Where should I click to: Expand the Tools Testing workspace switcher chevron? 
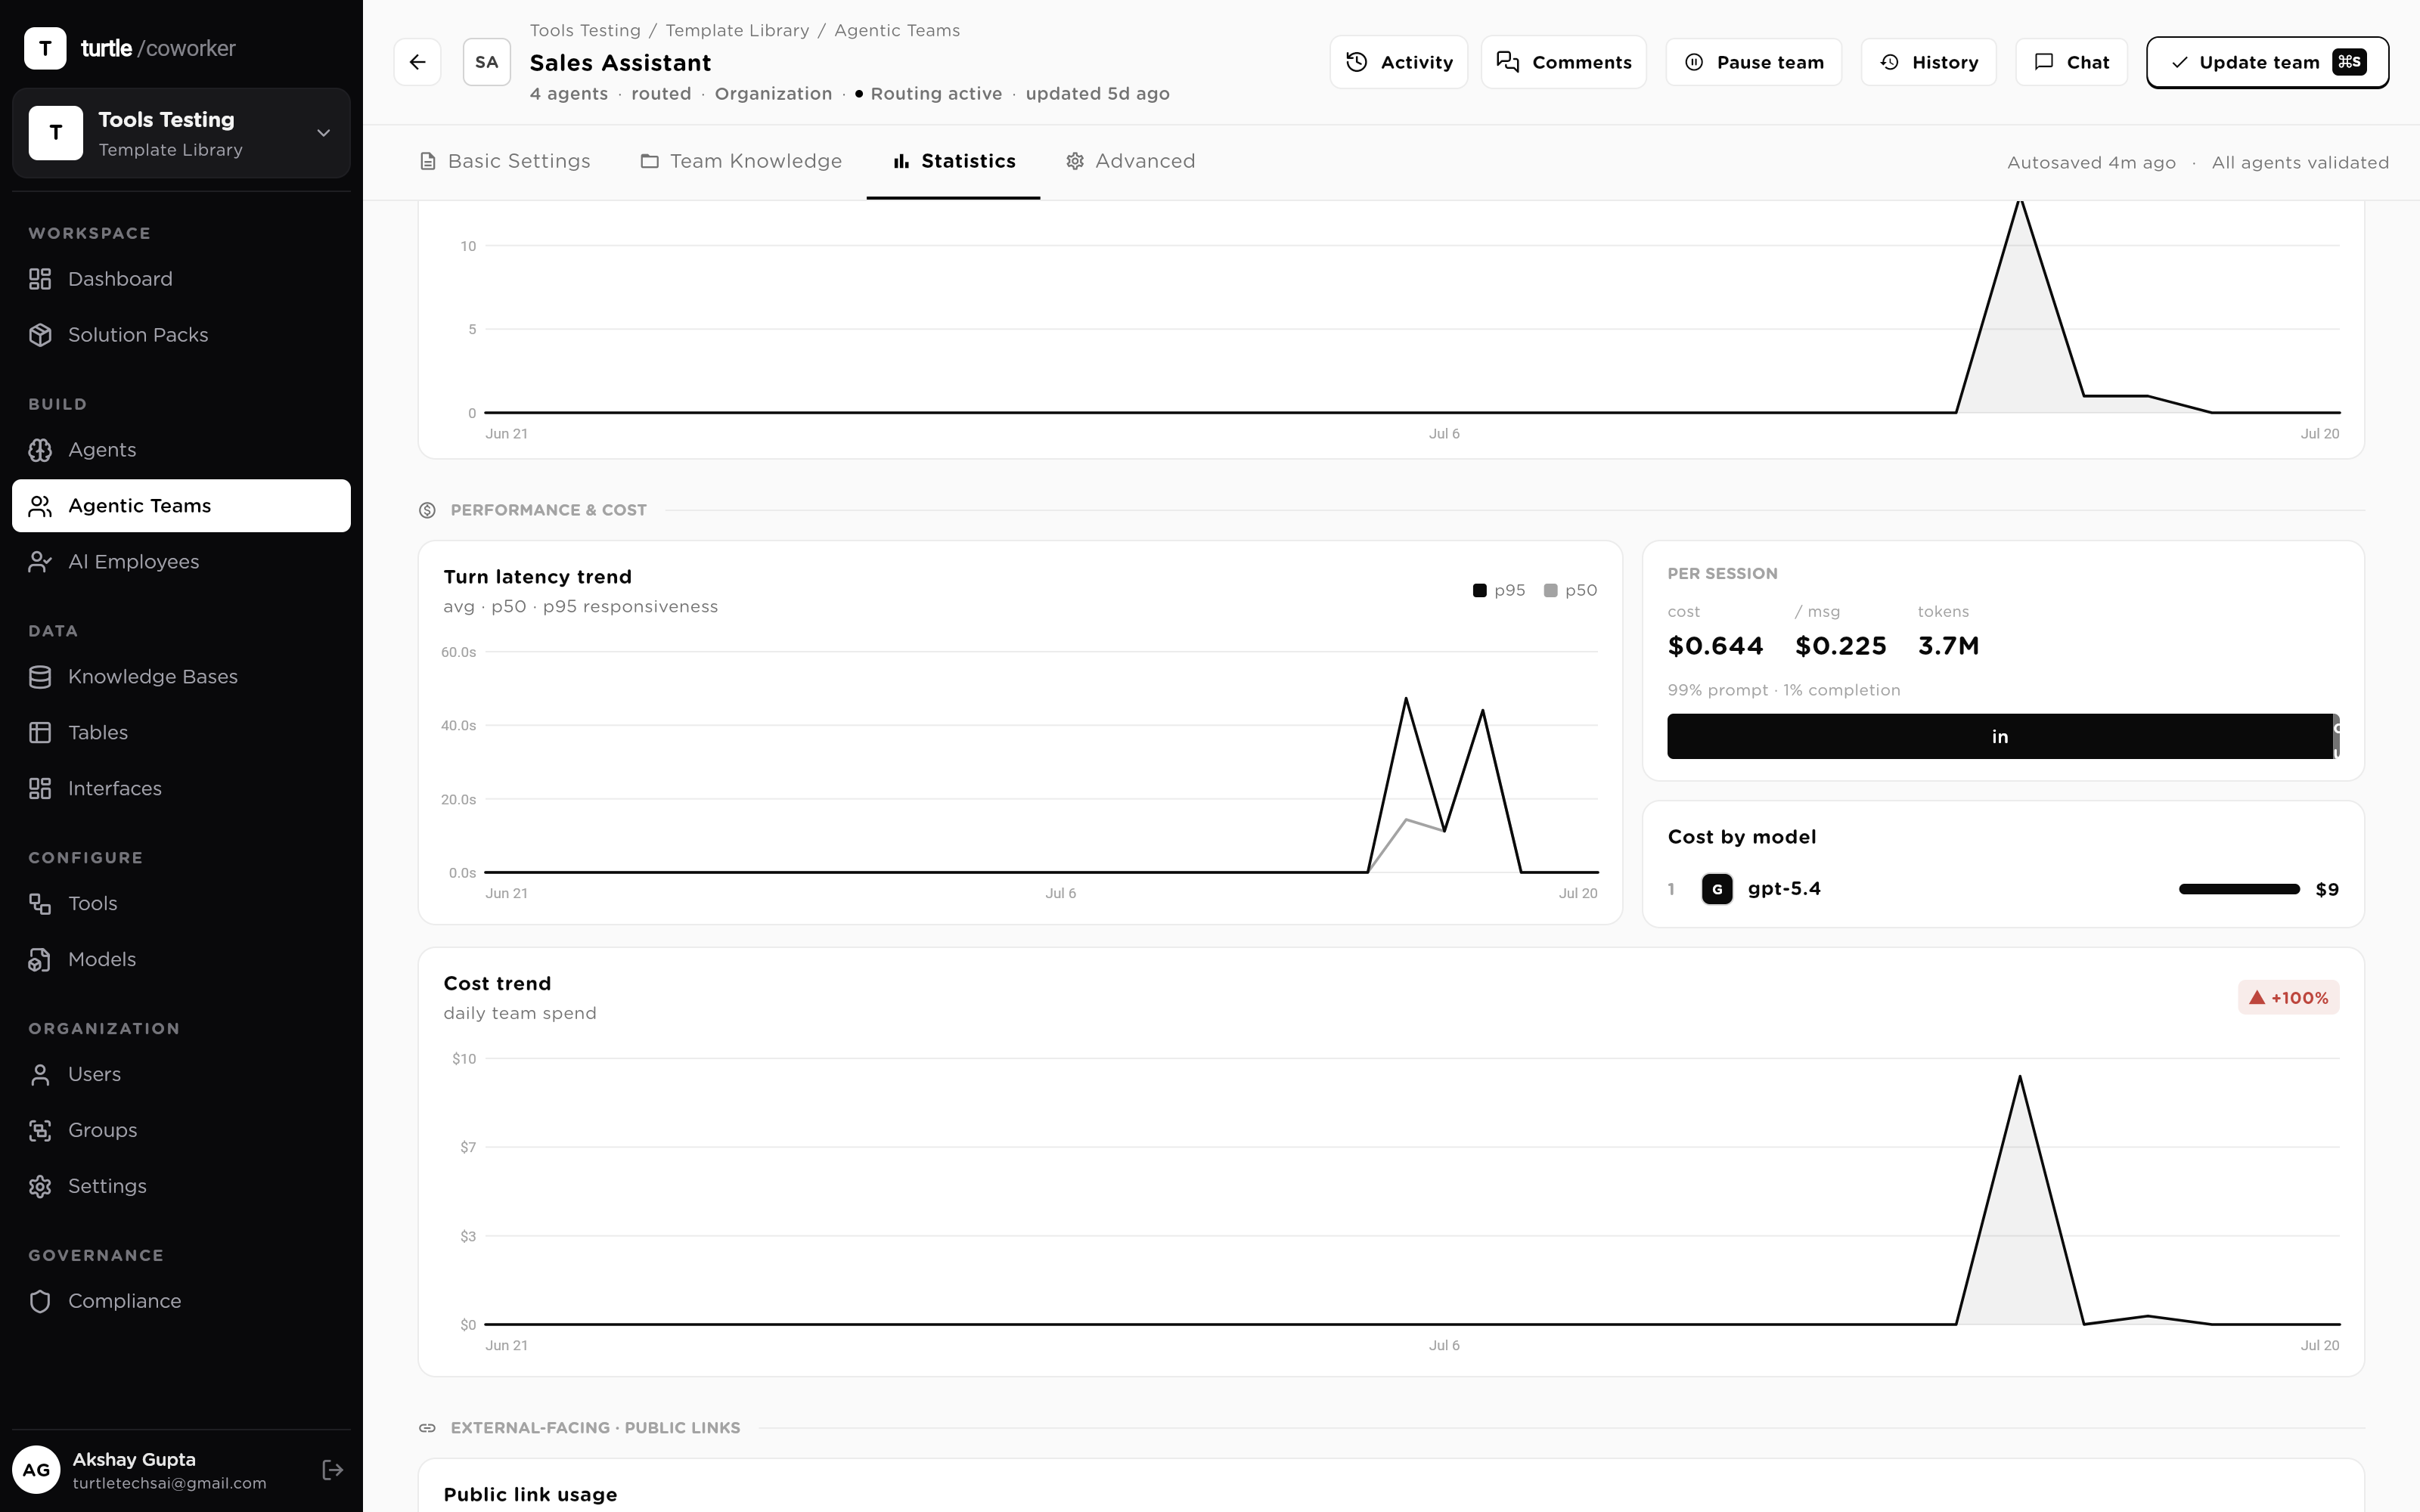[x=323, y=133]
